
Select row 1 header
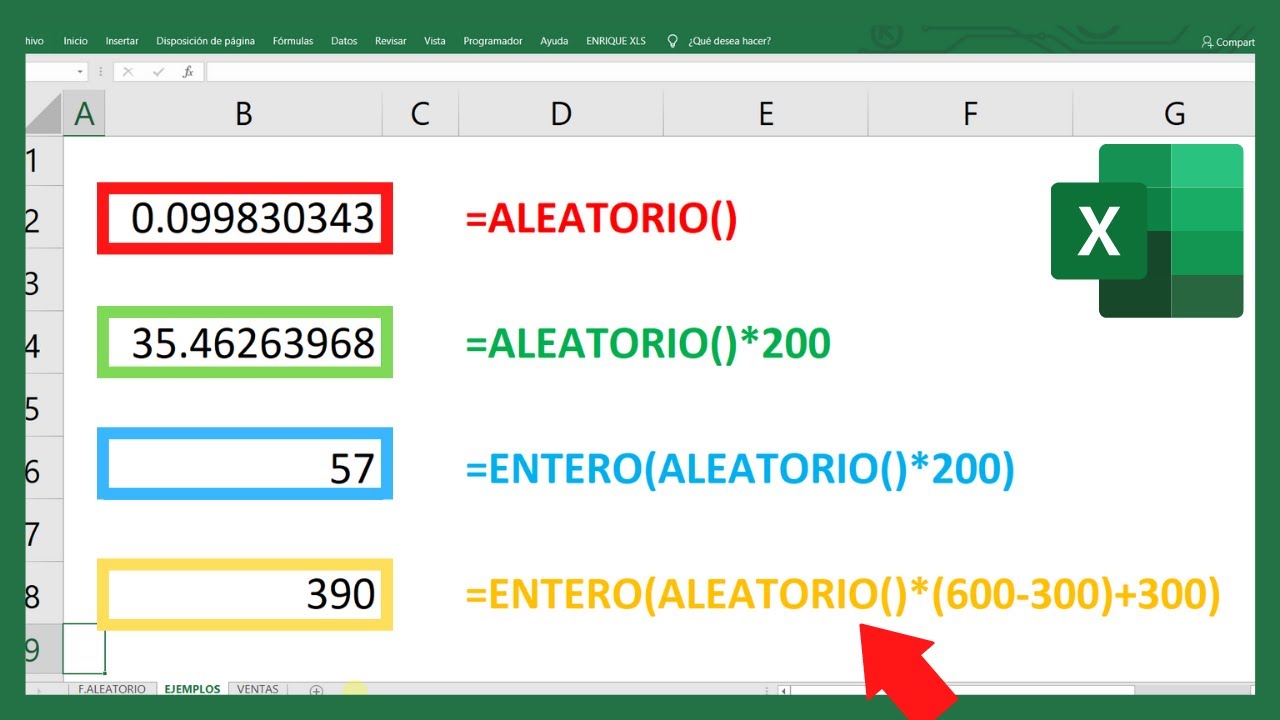click(x=44, y=160)
